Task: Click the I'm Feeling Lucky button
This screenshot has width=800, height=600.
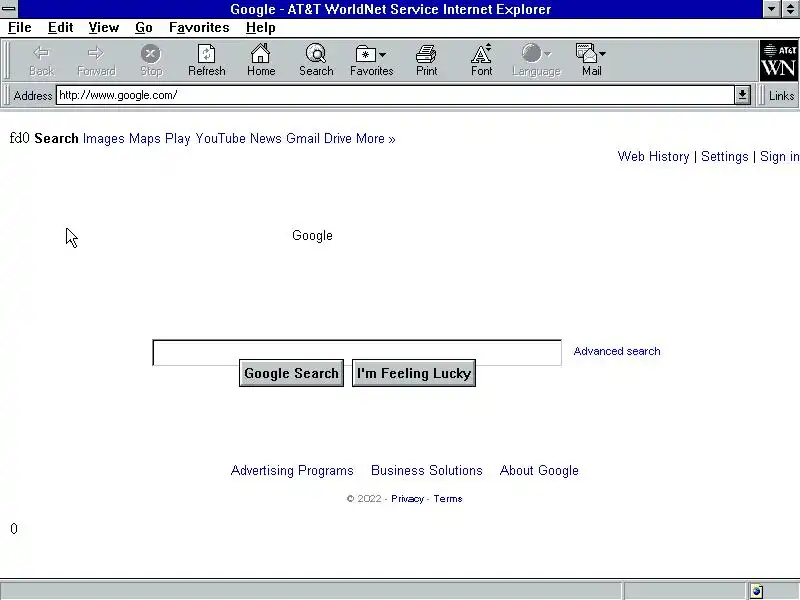Action: 414,373
